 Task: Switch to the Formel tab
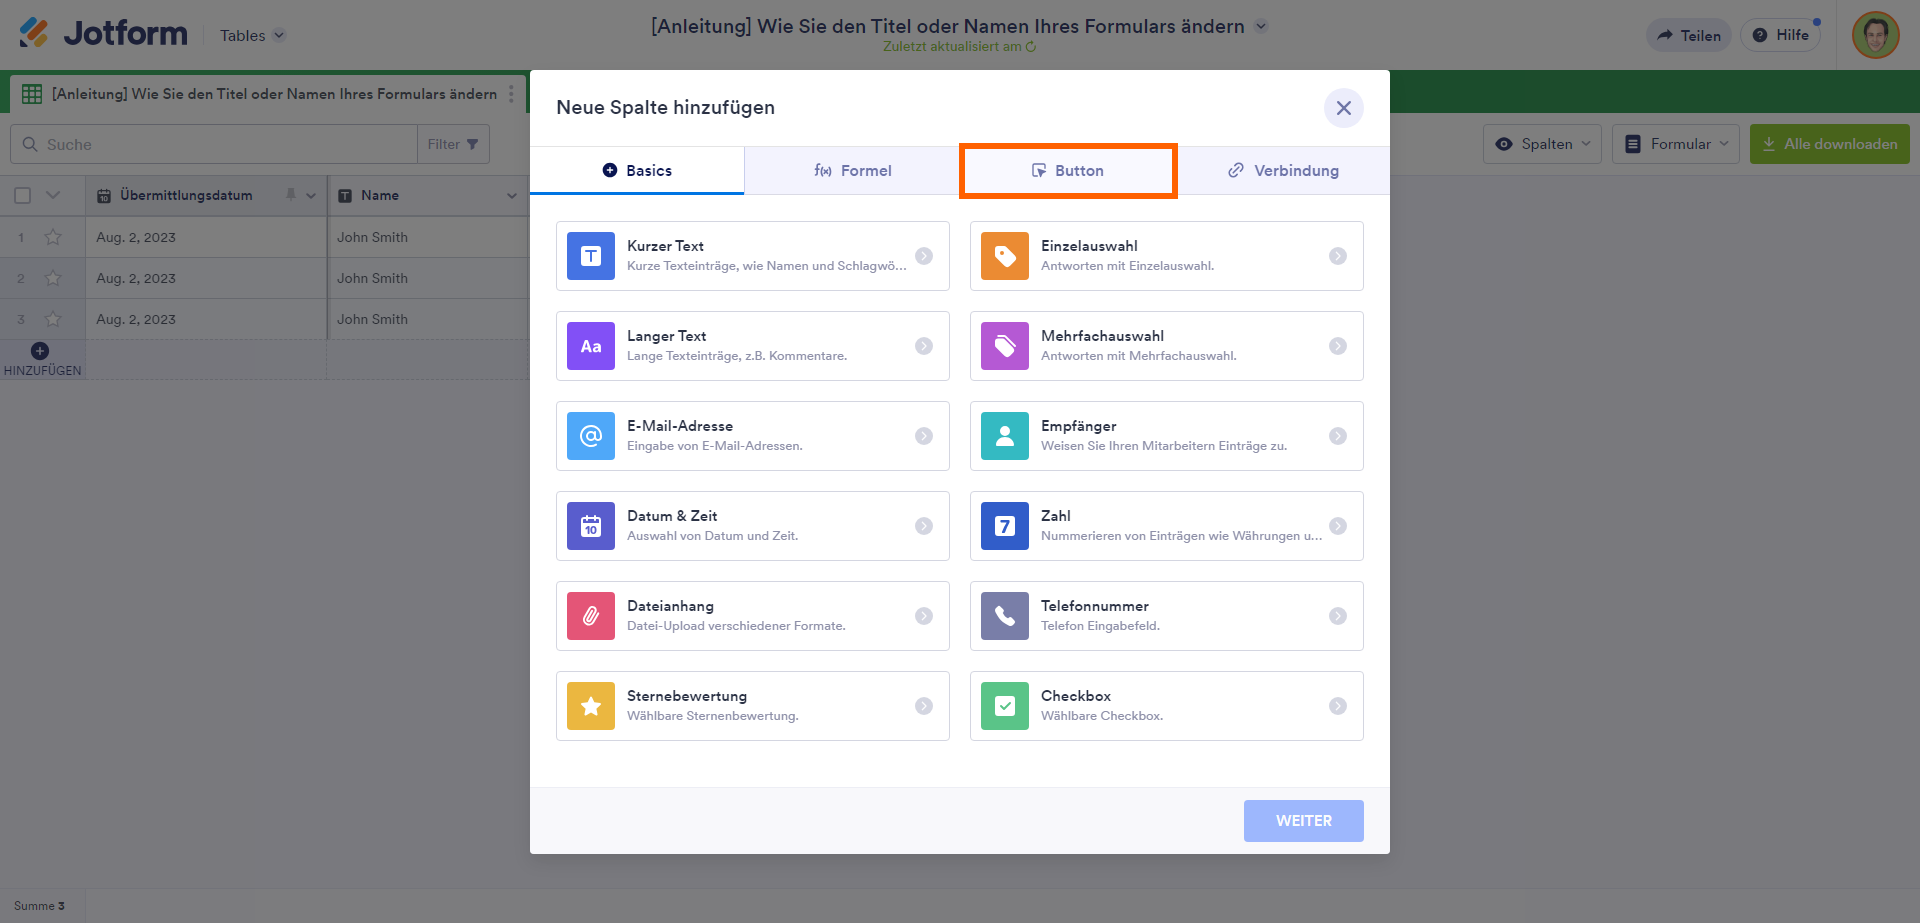point(852,171)
